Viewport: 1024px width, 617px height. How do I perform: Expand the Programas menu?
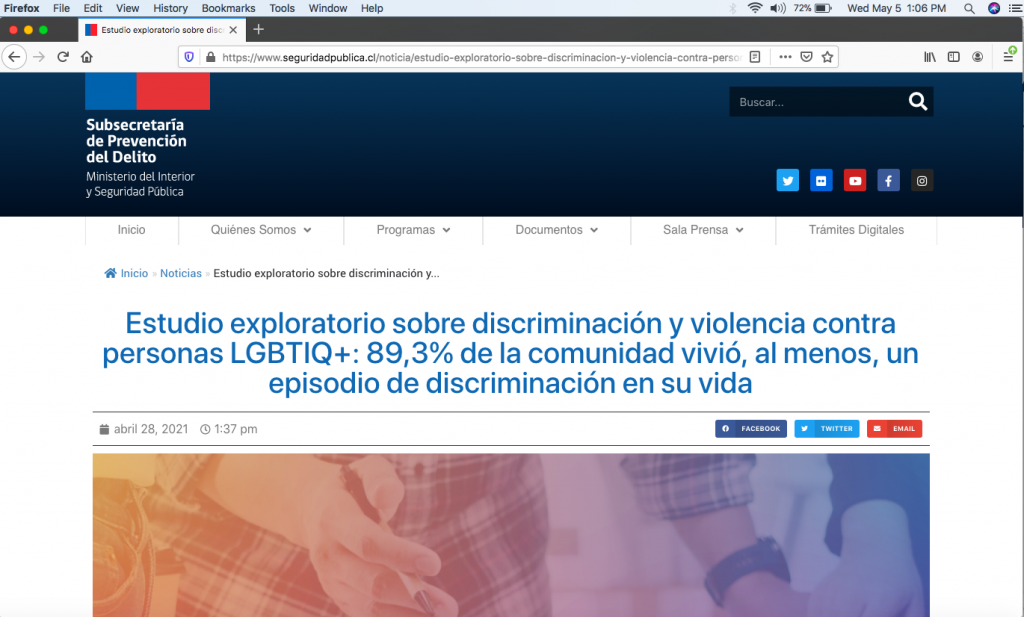pos(413,230)
